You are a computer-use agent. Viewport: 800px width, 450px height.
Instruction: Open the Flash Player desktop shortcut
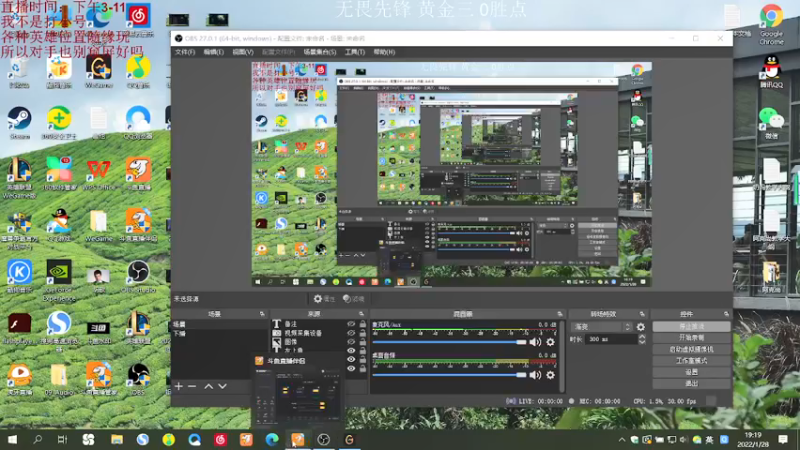[19, 328]
